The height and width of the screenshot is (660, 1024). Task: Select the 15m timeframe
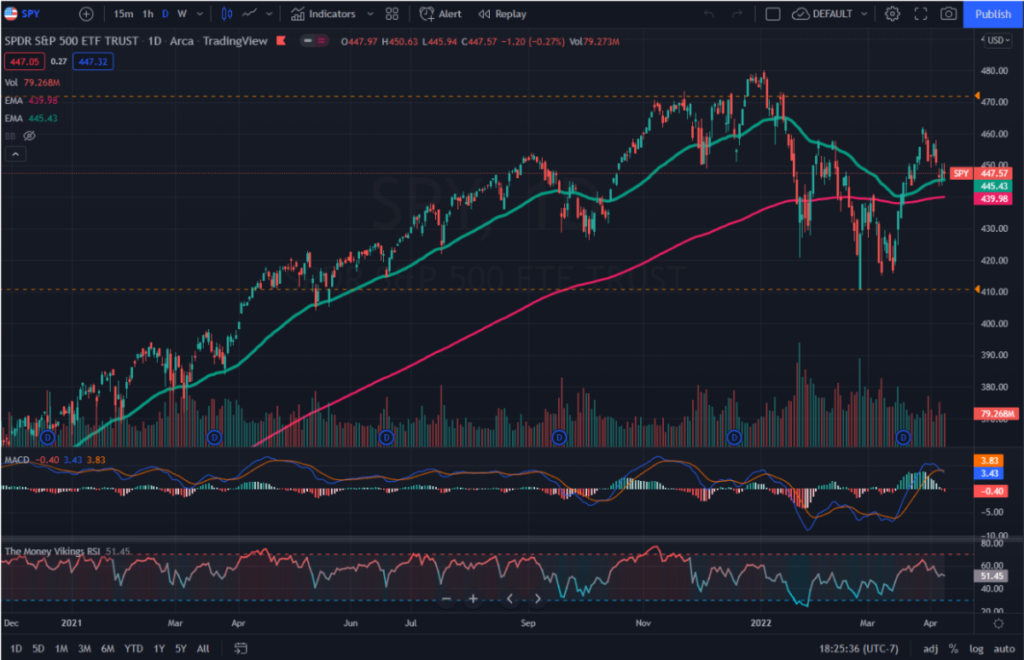[123, 14]
